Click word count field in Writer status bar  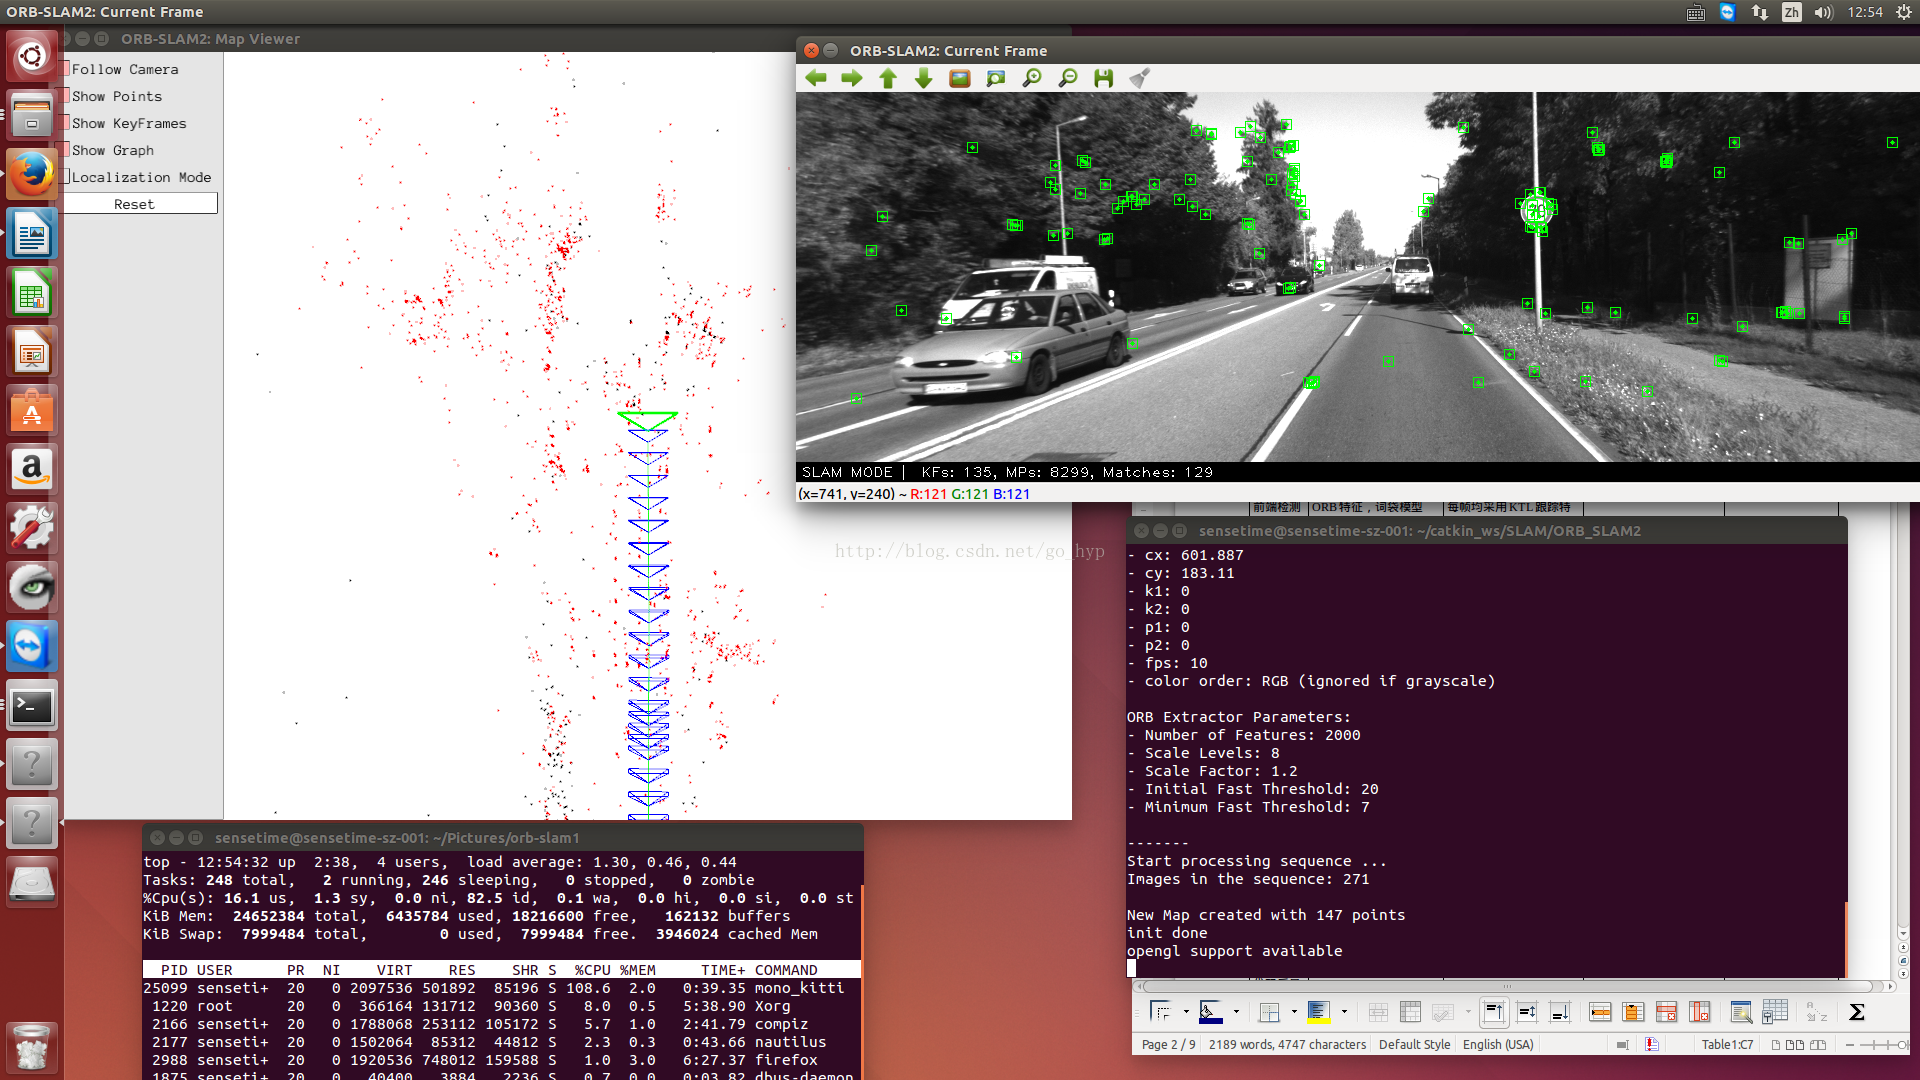1287,1044
